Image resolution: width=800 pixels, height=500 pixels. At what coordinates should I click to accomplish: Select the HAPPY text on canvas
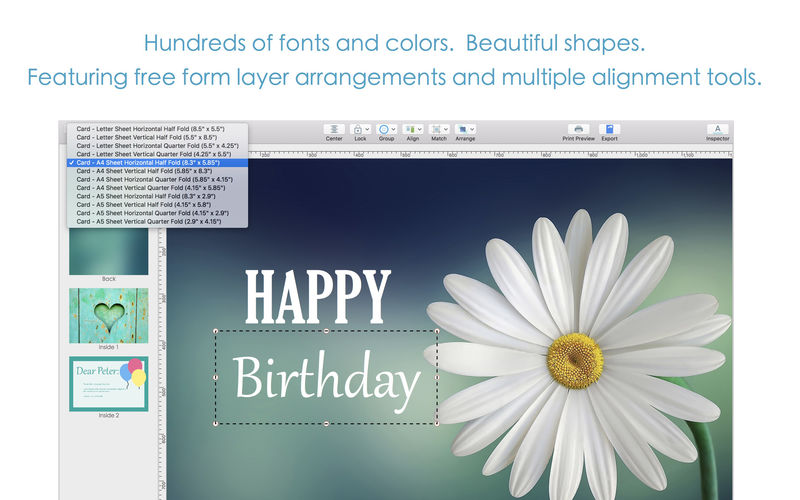pos(317,297)
